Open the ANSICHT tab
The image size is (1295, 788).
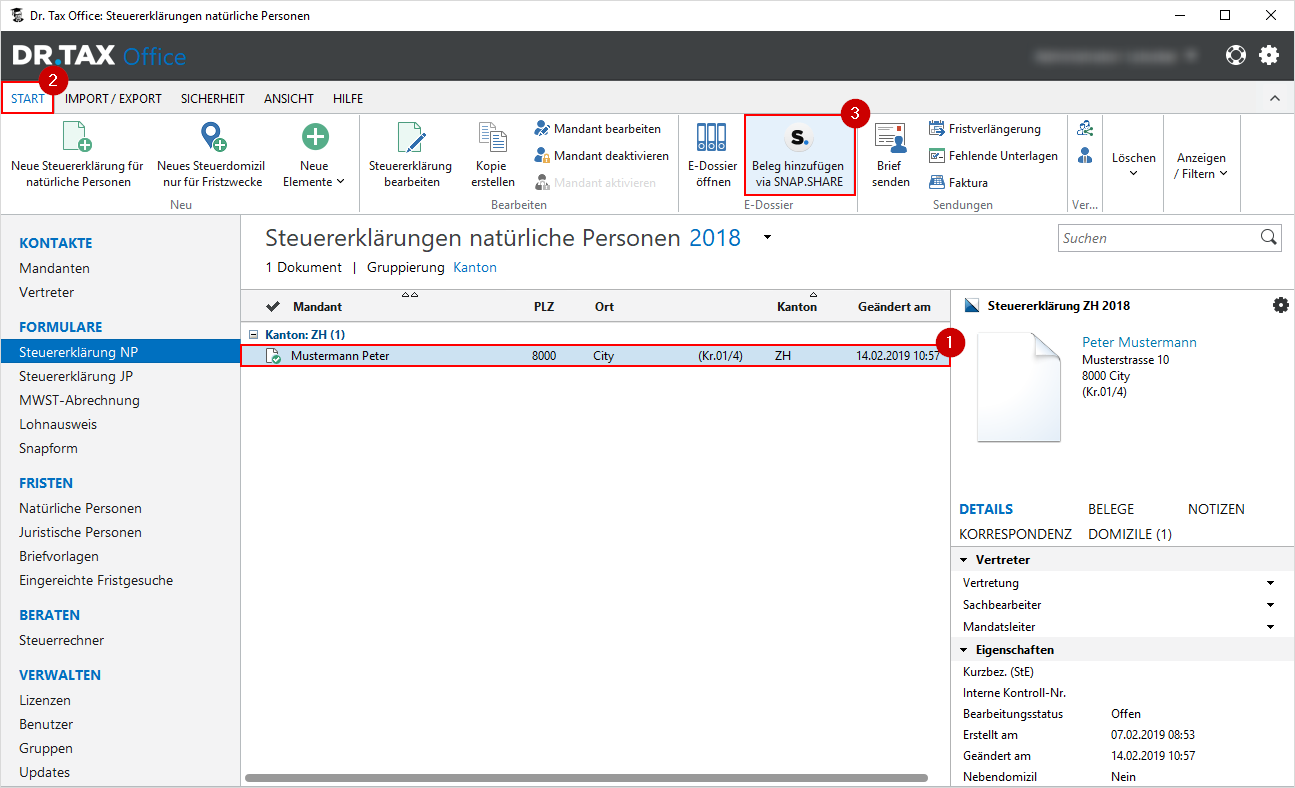[289, 99]
